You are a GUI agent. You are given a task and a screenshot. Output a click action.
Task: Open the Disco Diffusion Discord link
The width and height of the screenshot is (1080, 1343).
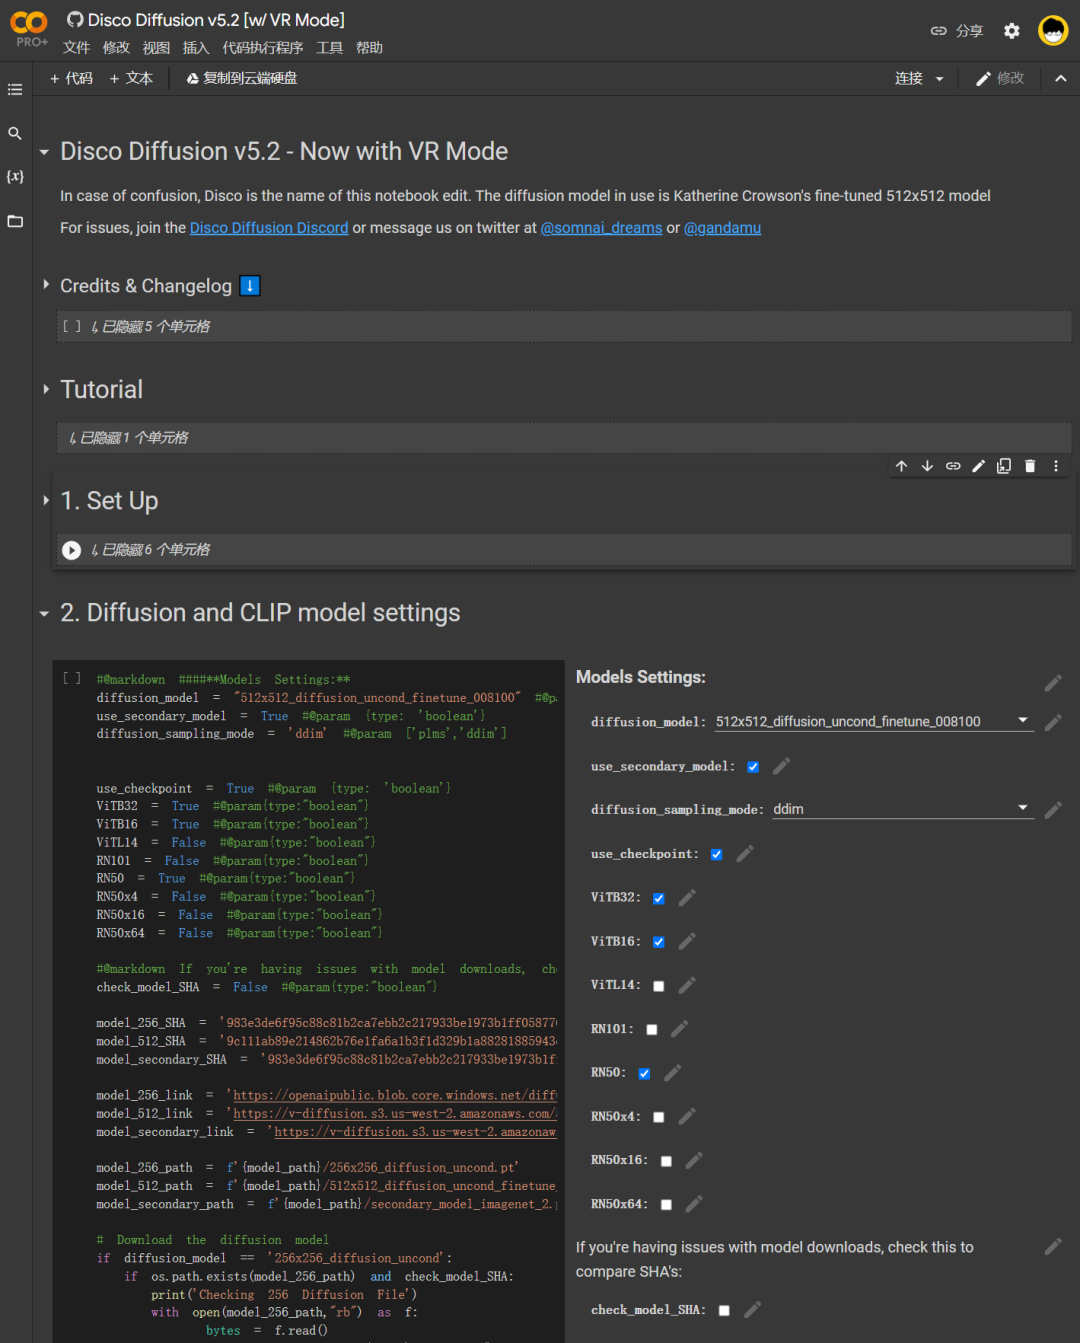269,228
